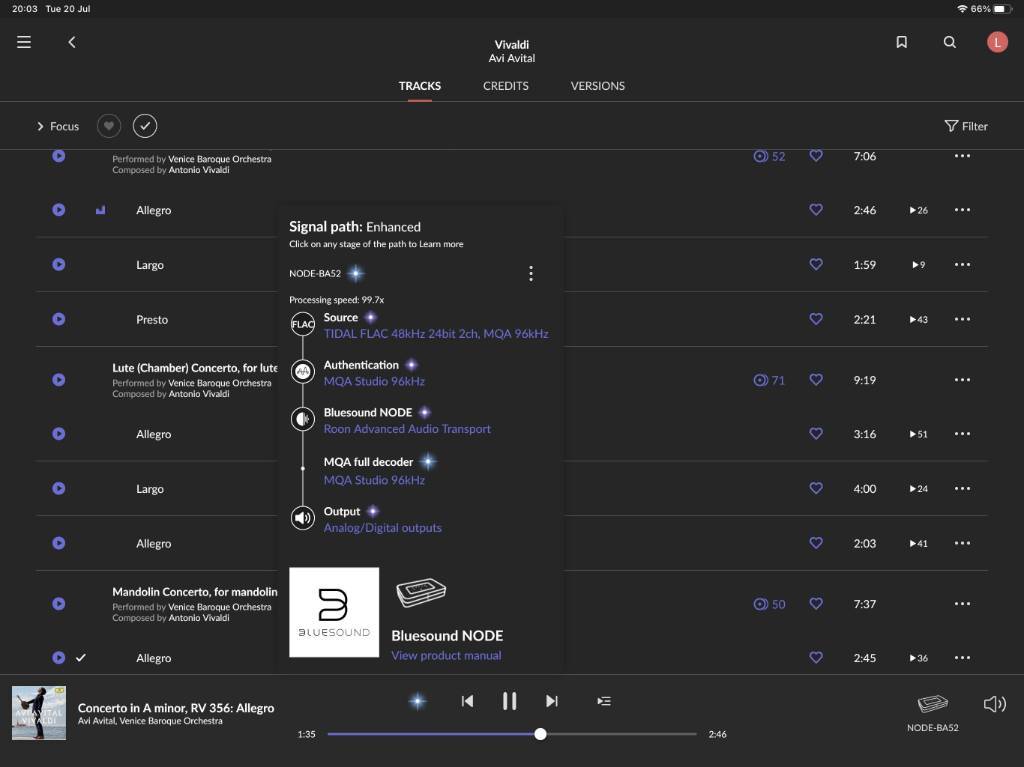Toggle the checkmark selection filter beside Focus
The width and height of the screenshot is (1024, 767).
tap(145, 126)
